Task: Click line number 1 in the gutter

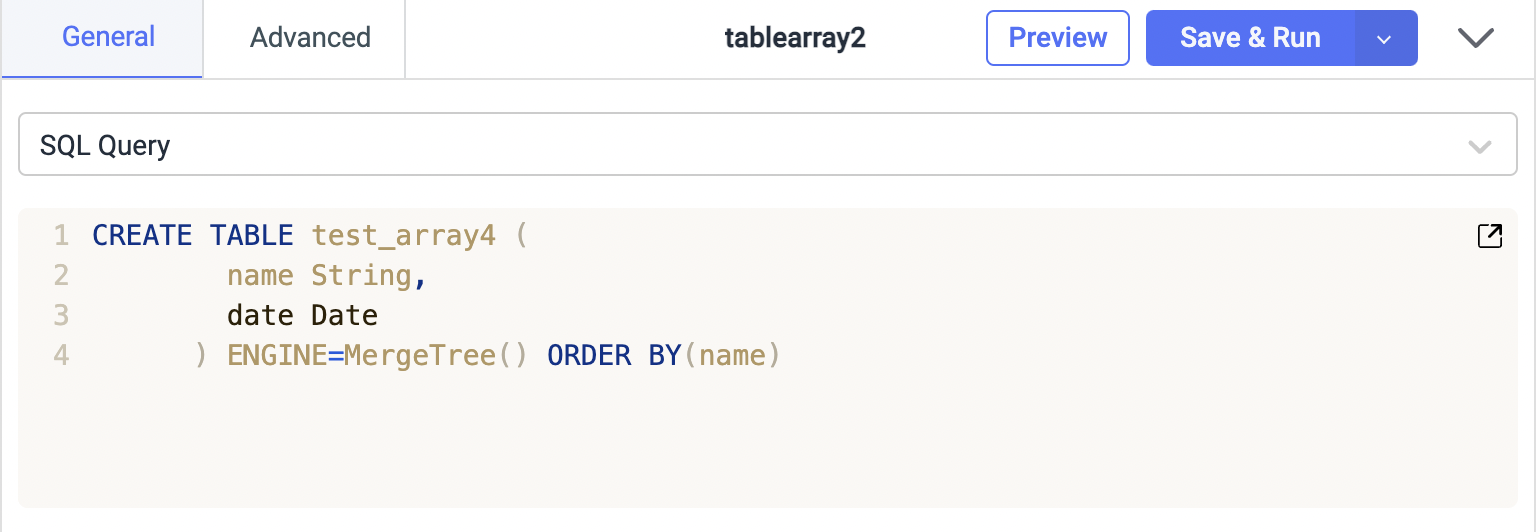Action: pos(61,236)
